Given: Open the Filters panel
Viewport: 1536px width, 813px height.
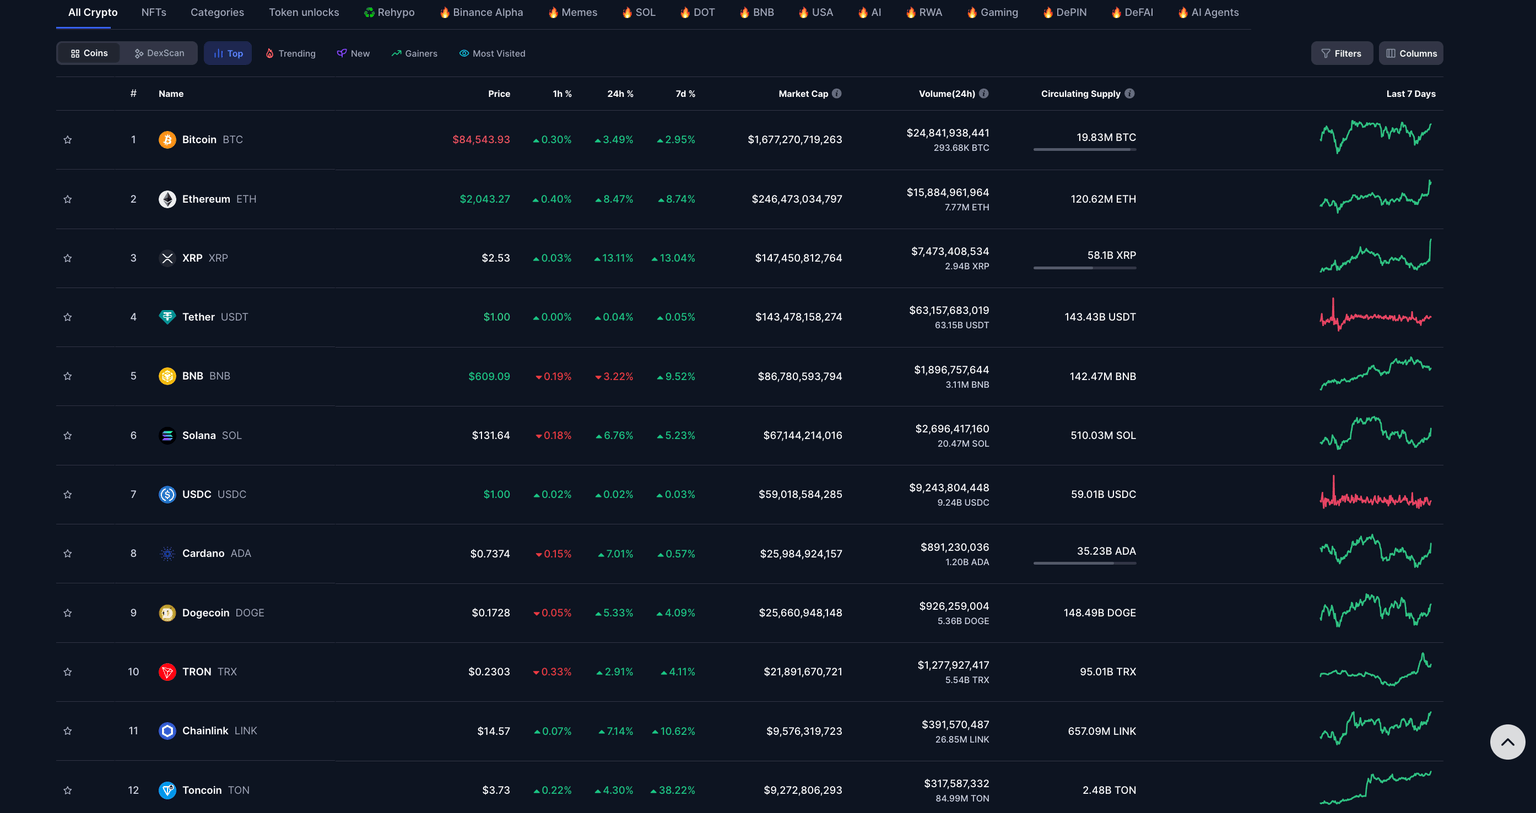Looking at the screenshot, I should [x=1341, y=53].
